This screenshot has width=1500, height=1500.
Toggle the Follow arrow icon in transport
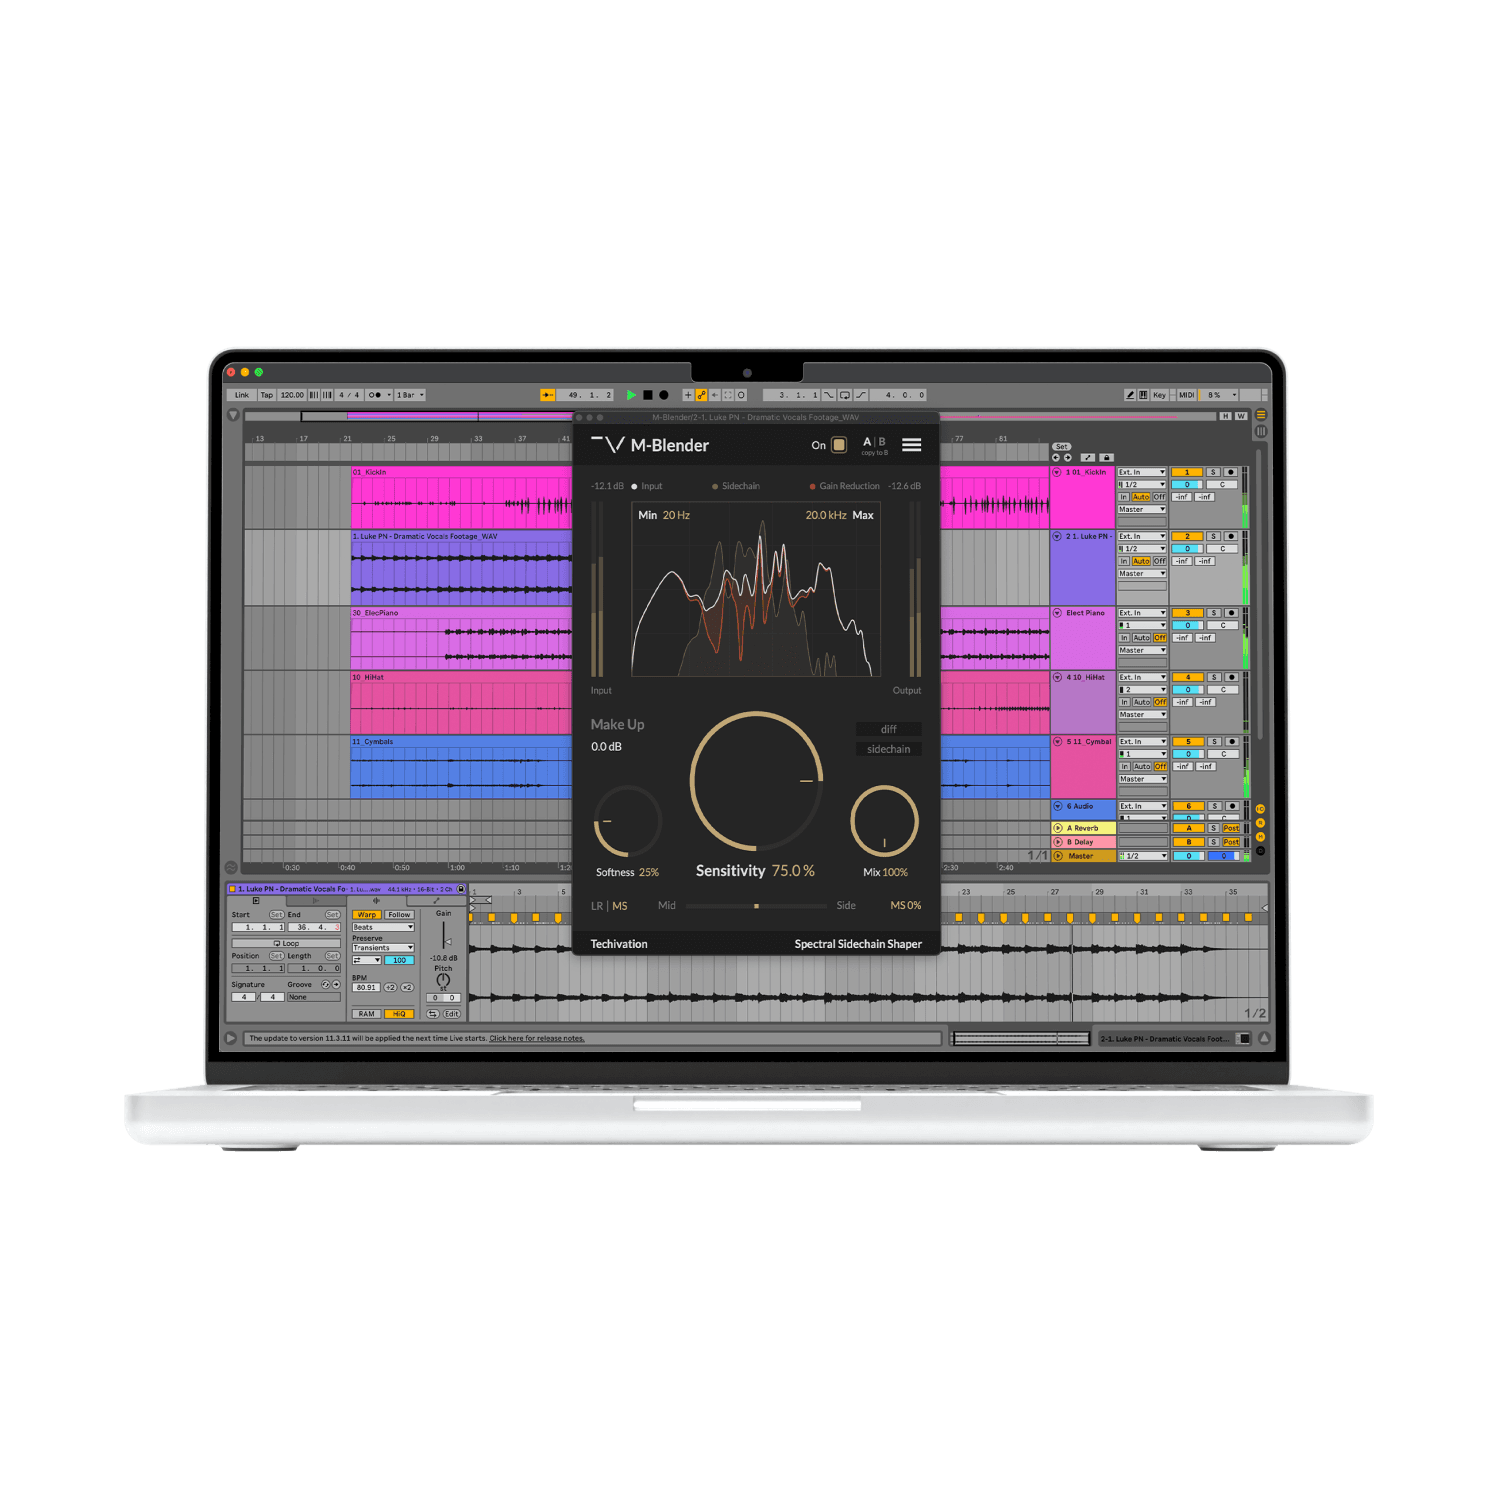point(547,395)
